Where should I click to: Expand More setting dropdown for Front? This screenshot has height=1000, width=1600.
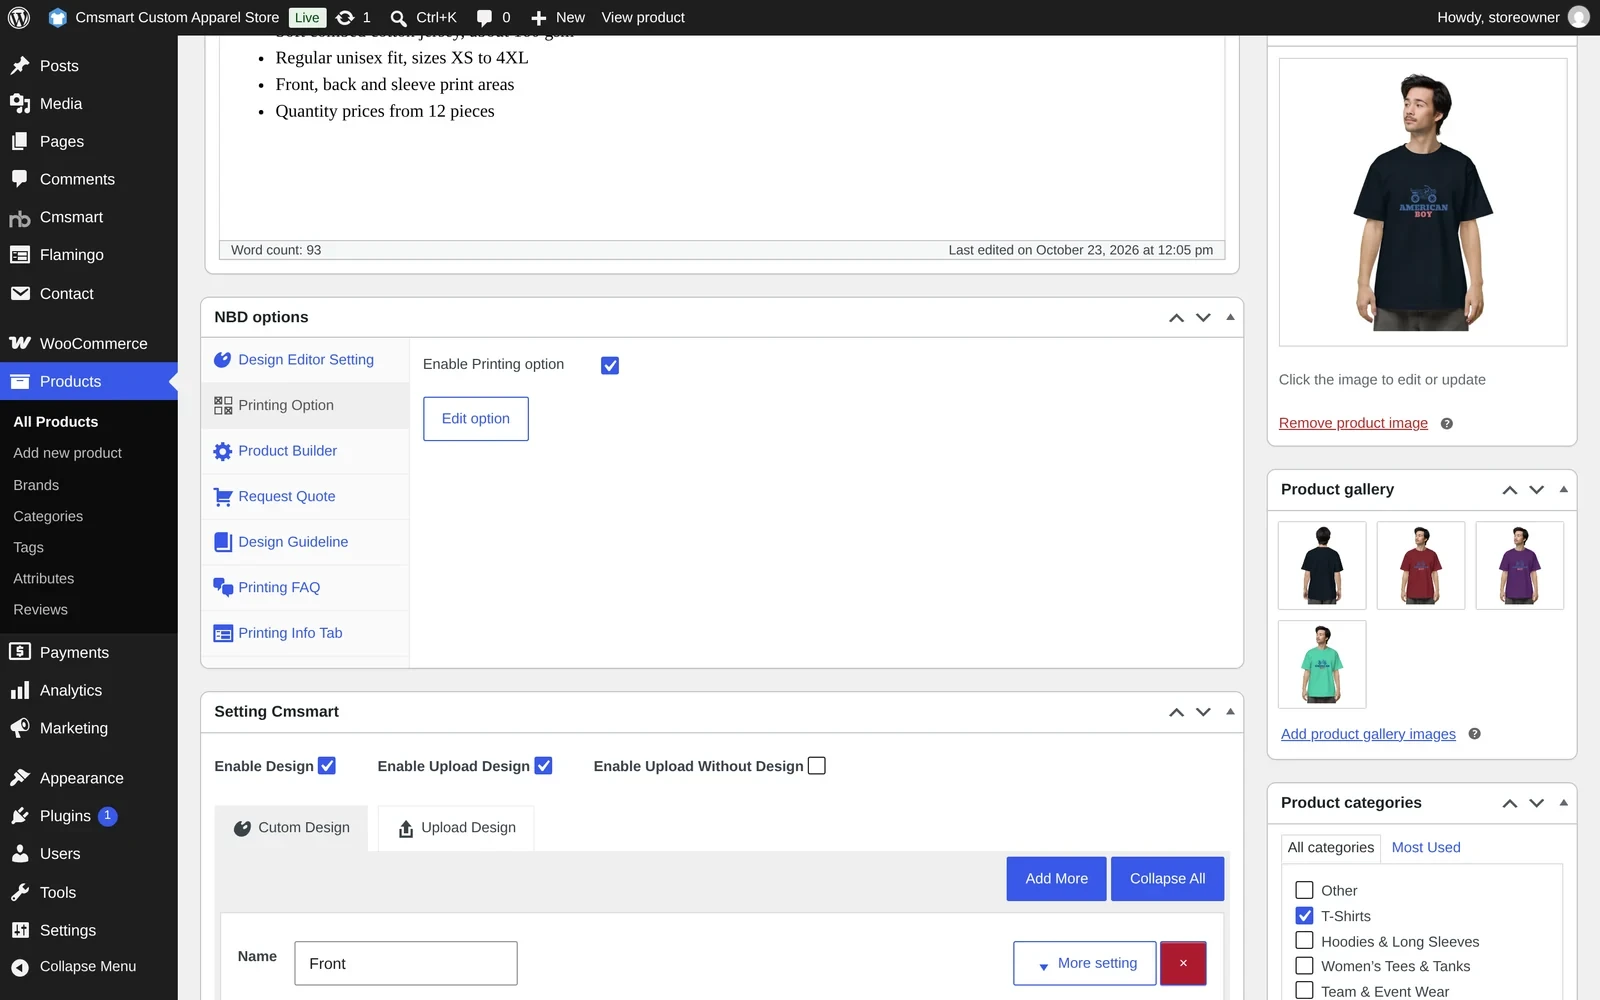pyautogui.click(x=1085, y=963)
